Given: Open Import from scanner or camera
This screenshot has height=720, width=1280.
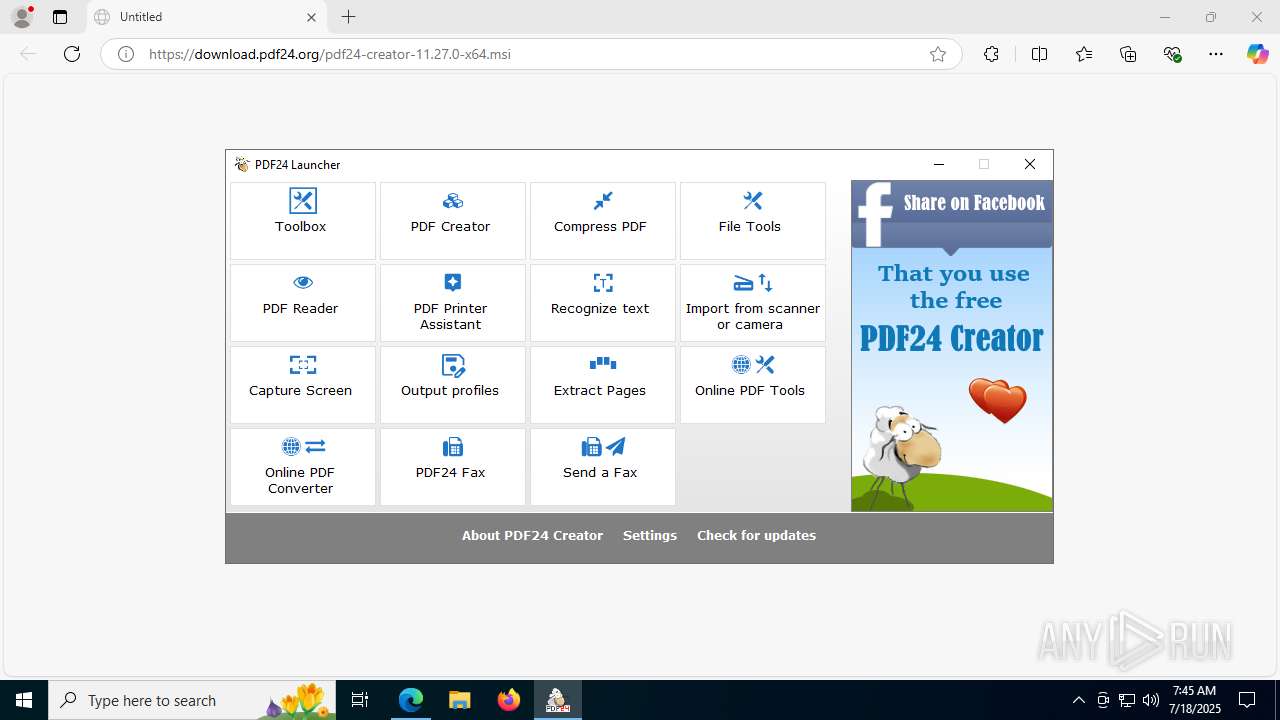Looking at the screenshot, I should point(752,303).
